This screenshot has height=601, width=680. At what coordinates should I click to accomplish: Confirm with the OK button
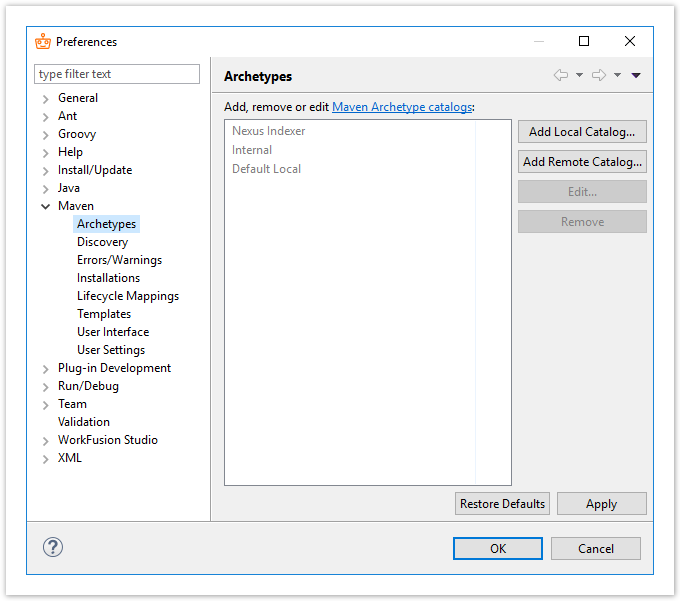point(498,549)
